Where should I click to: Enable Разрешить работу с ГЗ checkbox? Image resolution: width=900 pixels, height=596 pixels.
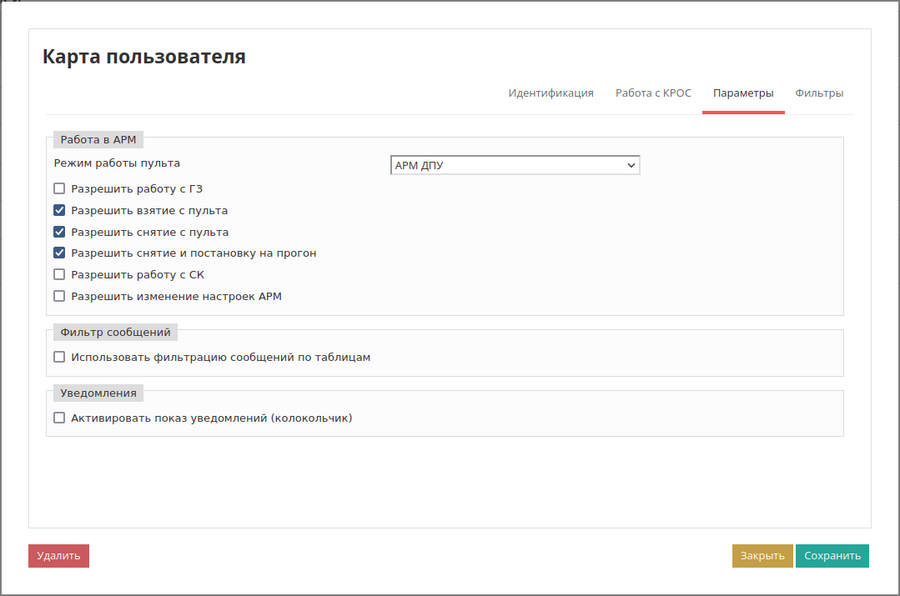pos(60,188)
